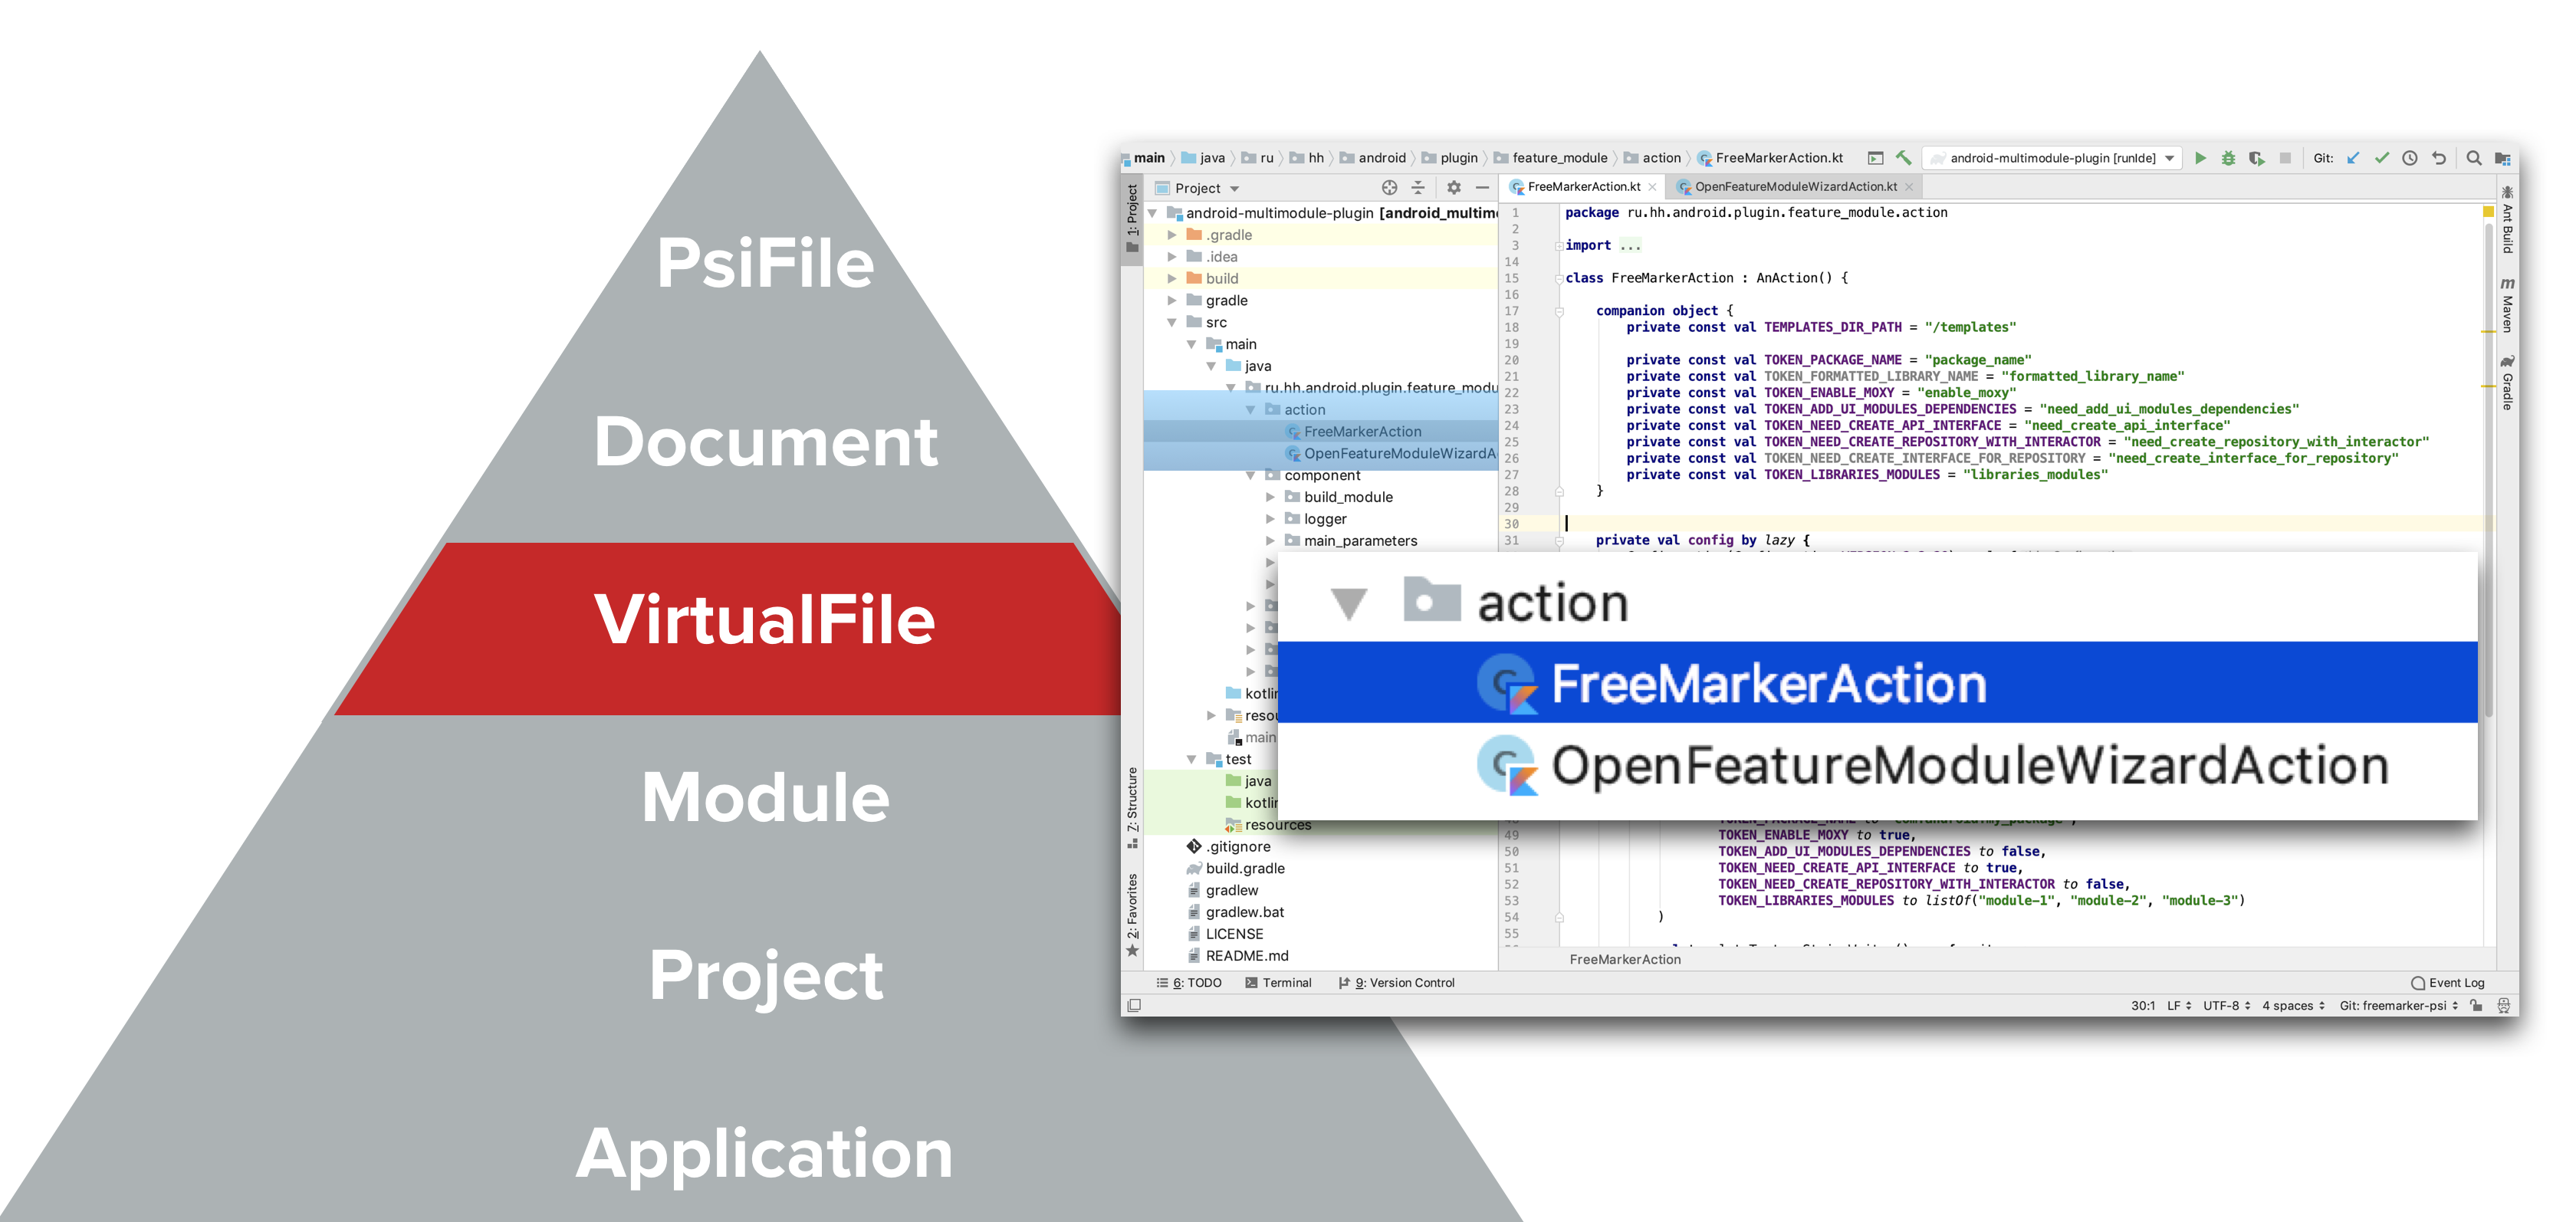2576x1222 pixels.
Task: Toggle the Structure tool window stripe button
Action: coord(1132,806)
